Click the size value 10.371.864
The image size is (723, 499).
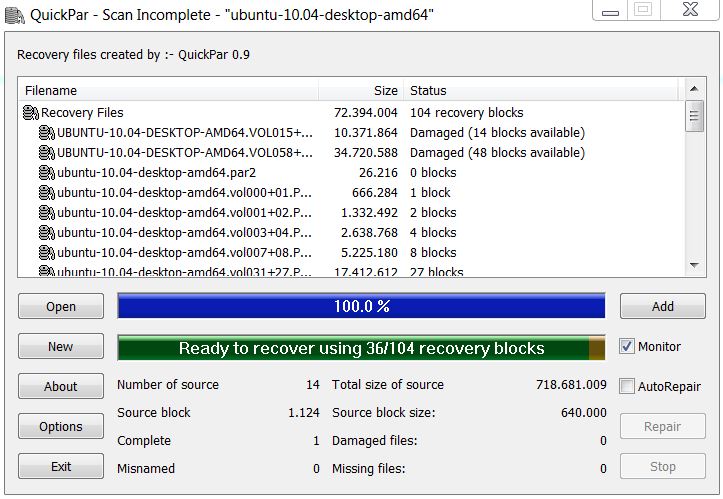point(366,132)
